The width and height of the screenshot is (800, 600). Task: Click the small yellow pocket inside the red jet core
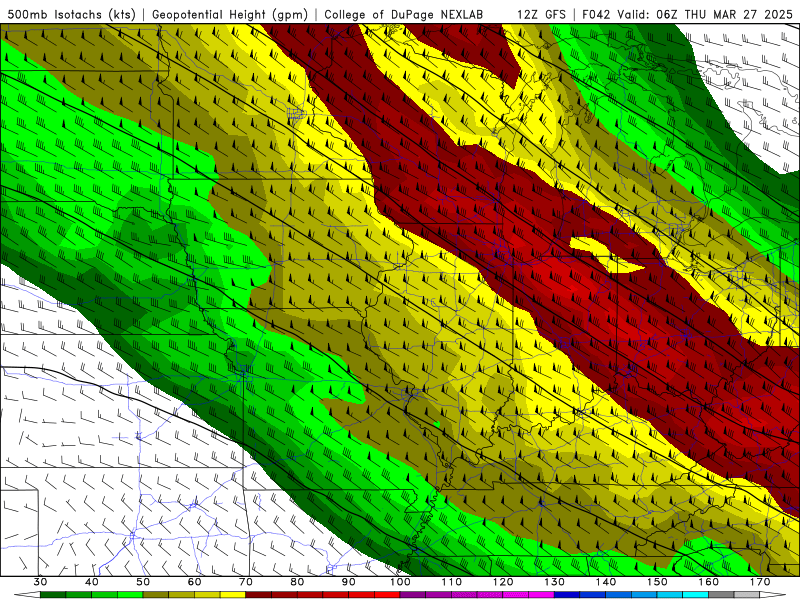coord(605,255)
